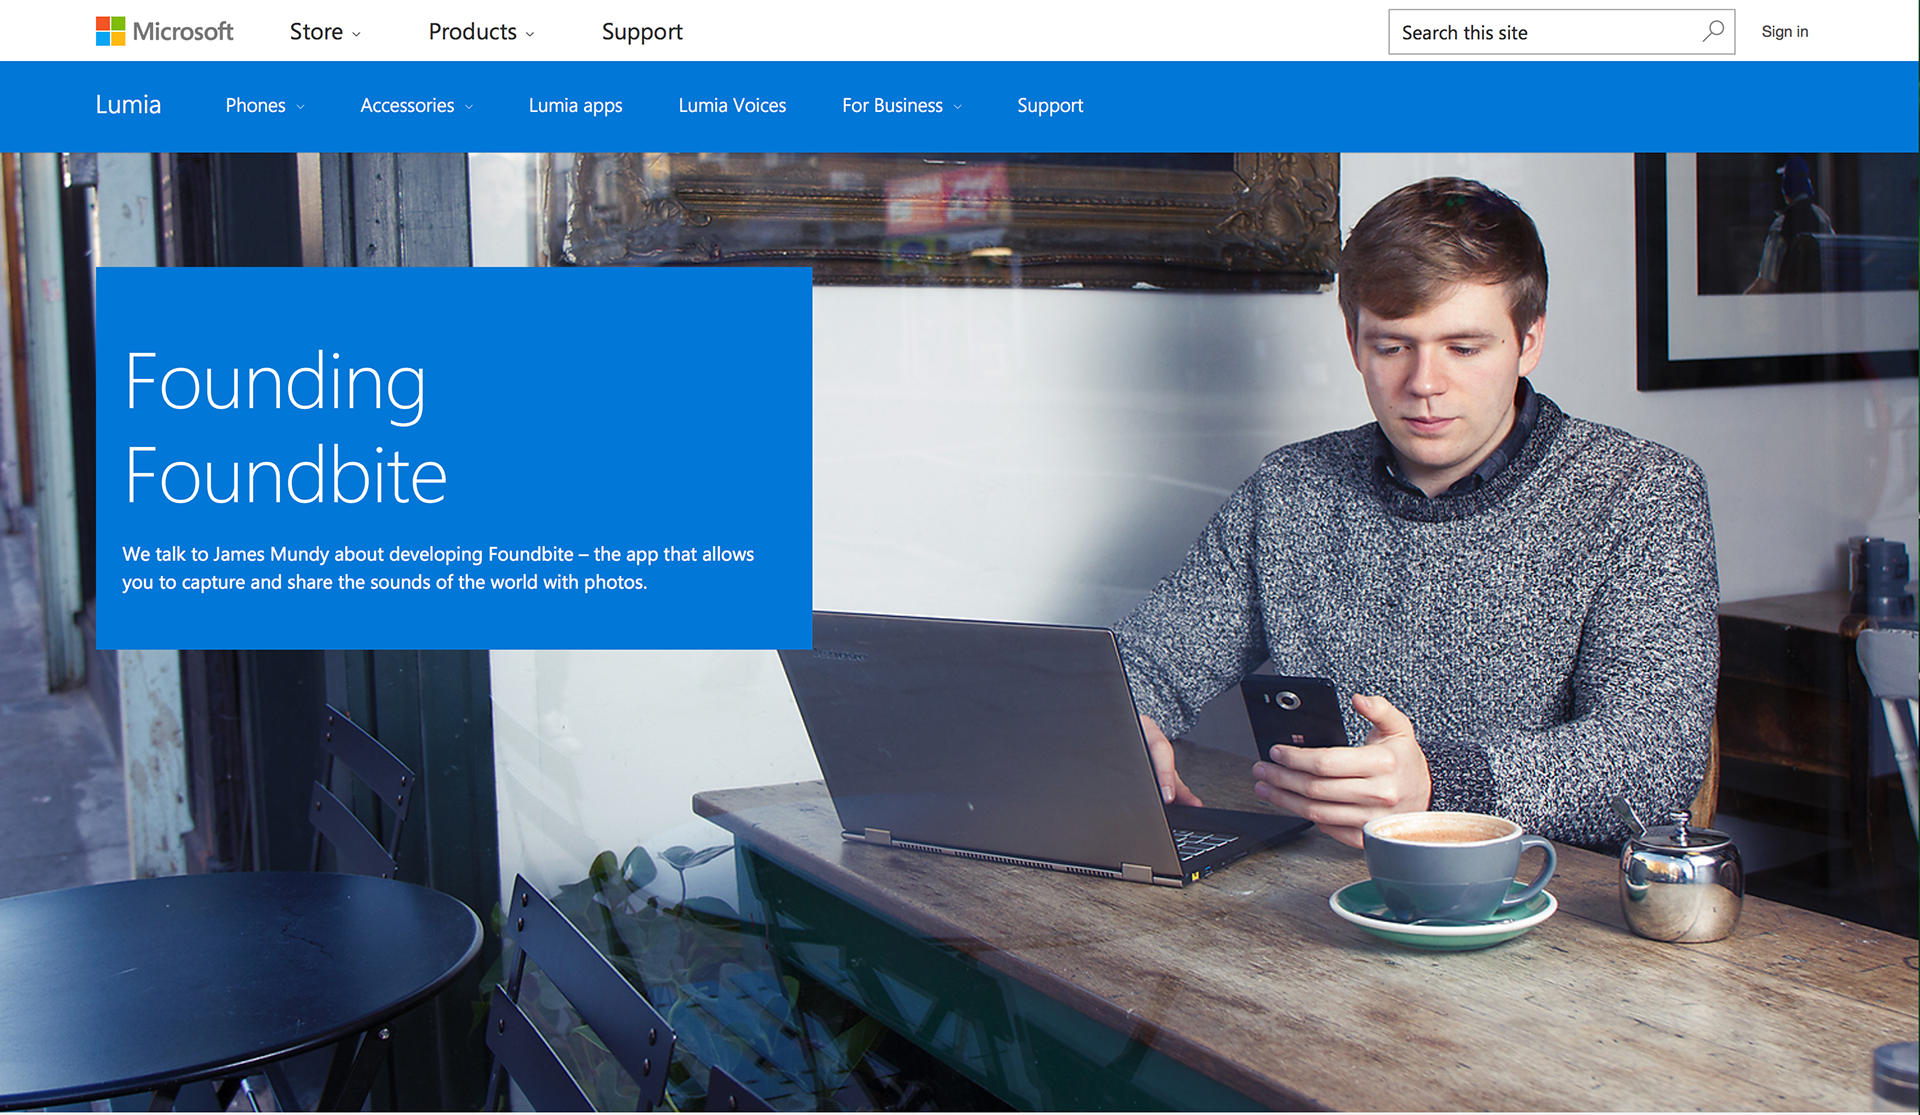Click the Microsoft four-color logo
Screen dimensions: 1920x1115
pos(110,31)
